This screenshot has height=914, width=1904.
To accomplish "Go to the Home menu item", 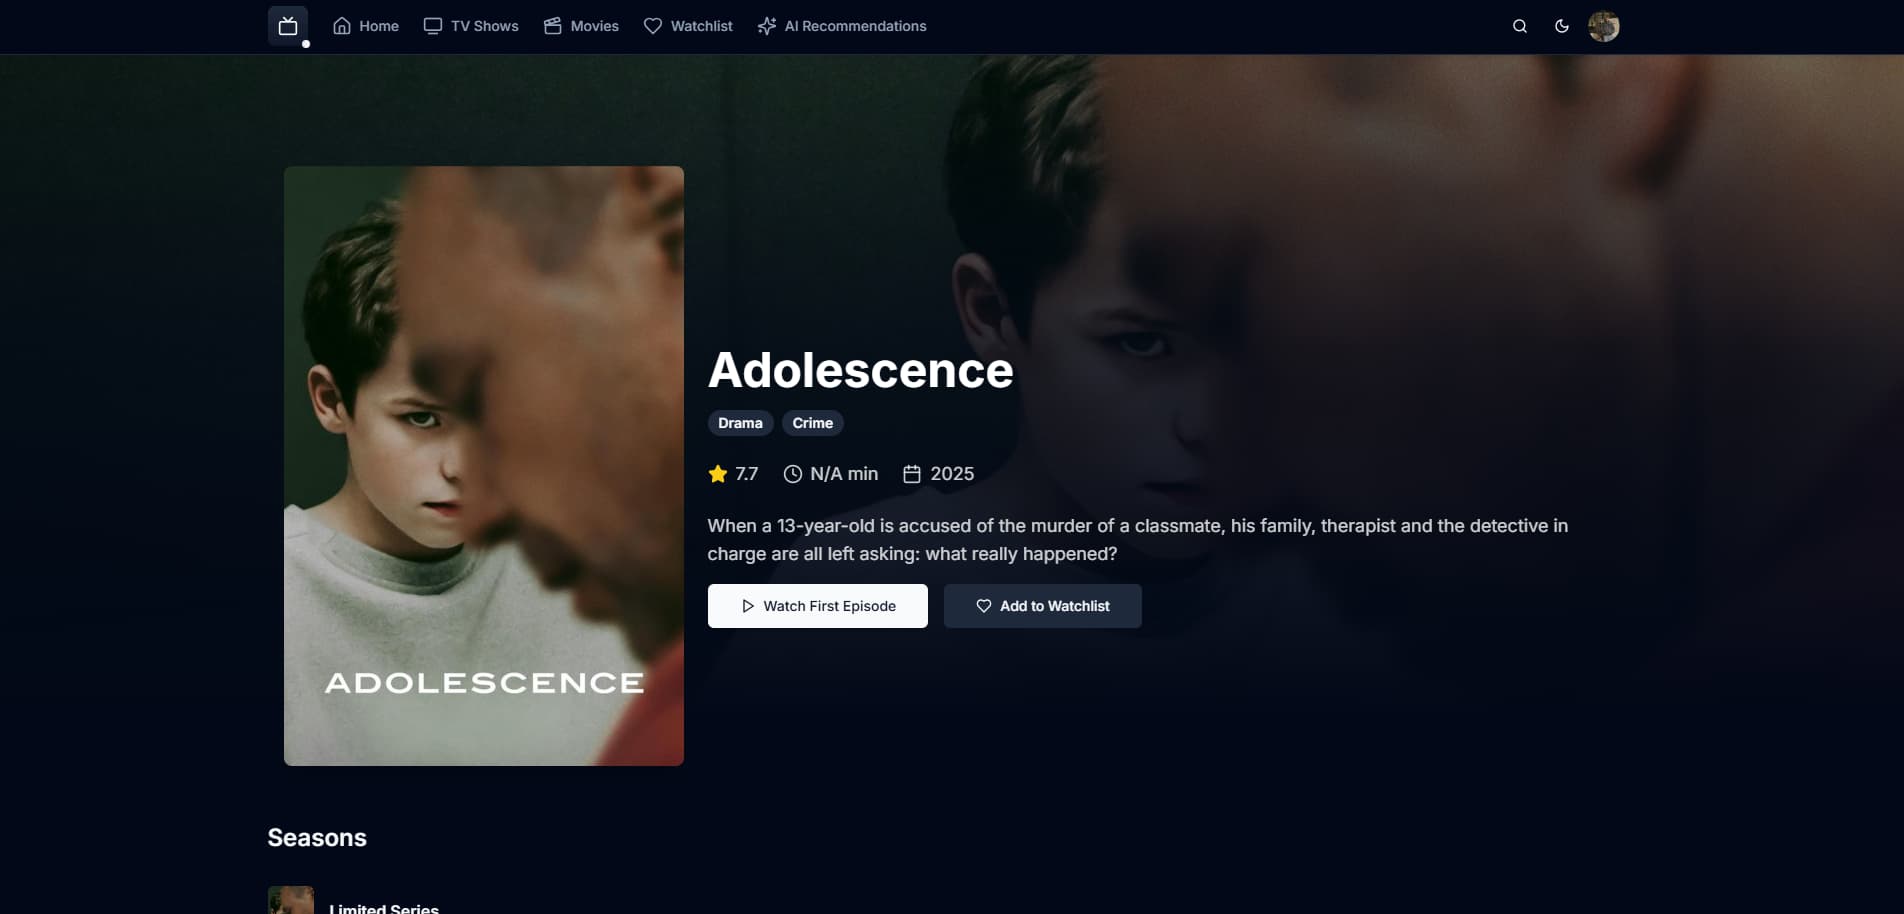I will point(366,26).
